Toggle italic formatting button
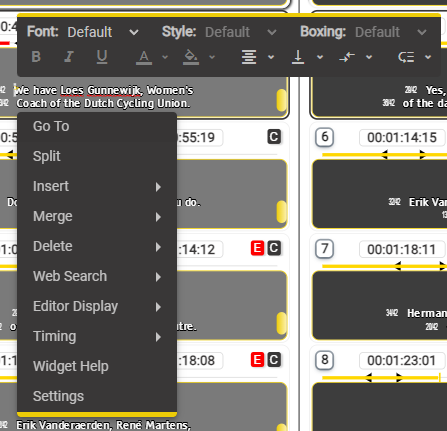 [x=69, y=57]
